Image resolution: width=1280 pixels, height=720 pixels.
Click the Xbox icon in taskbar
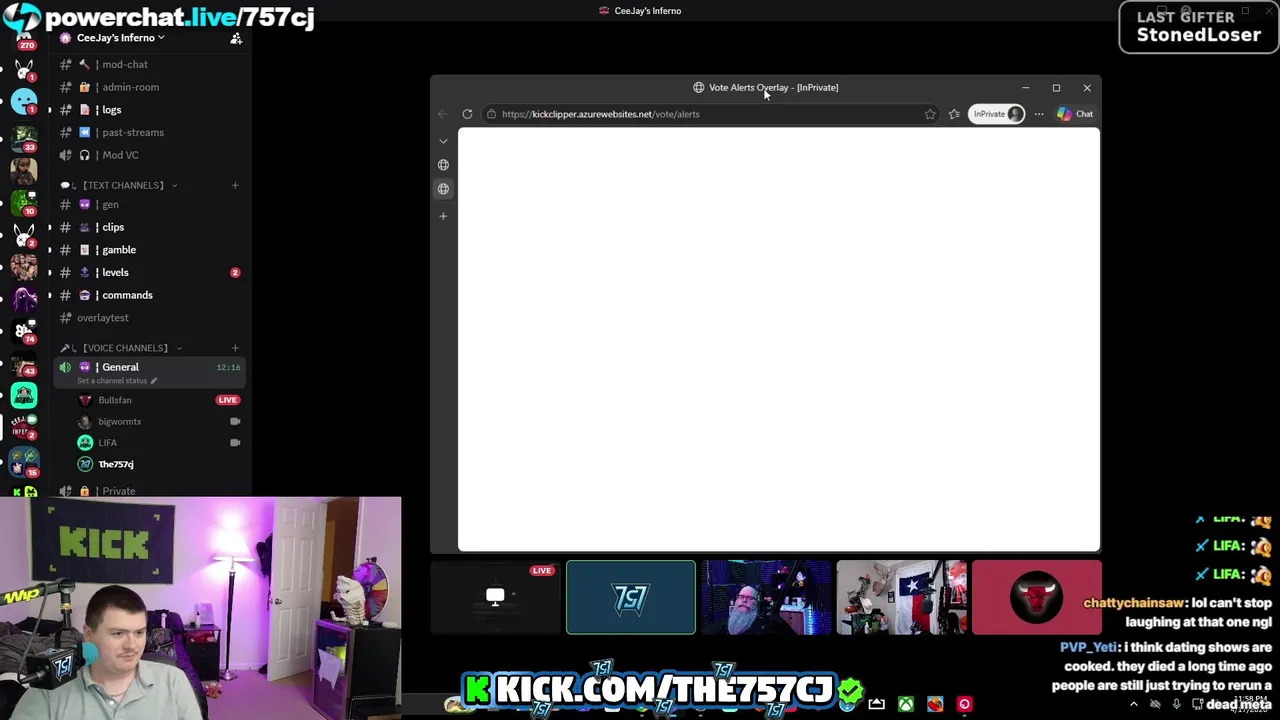pos(905,704)
